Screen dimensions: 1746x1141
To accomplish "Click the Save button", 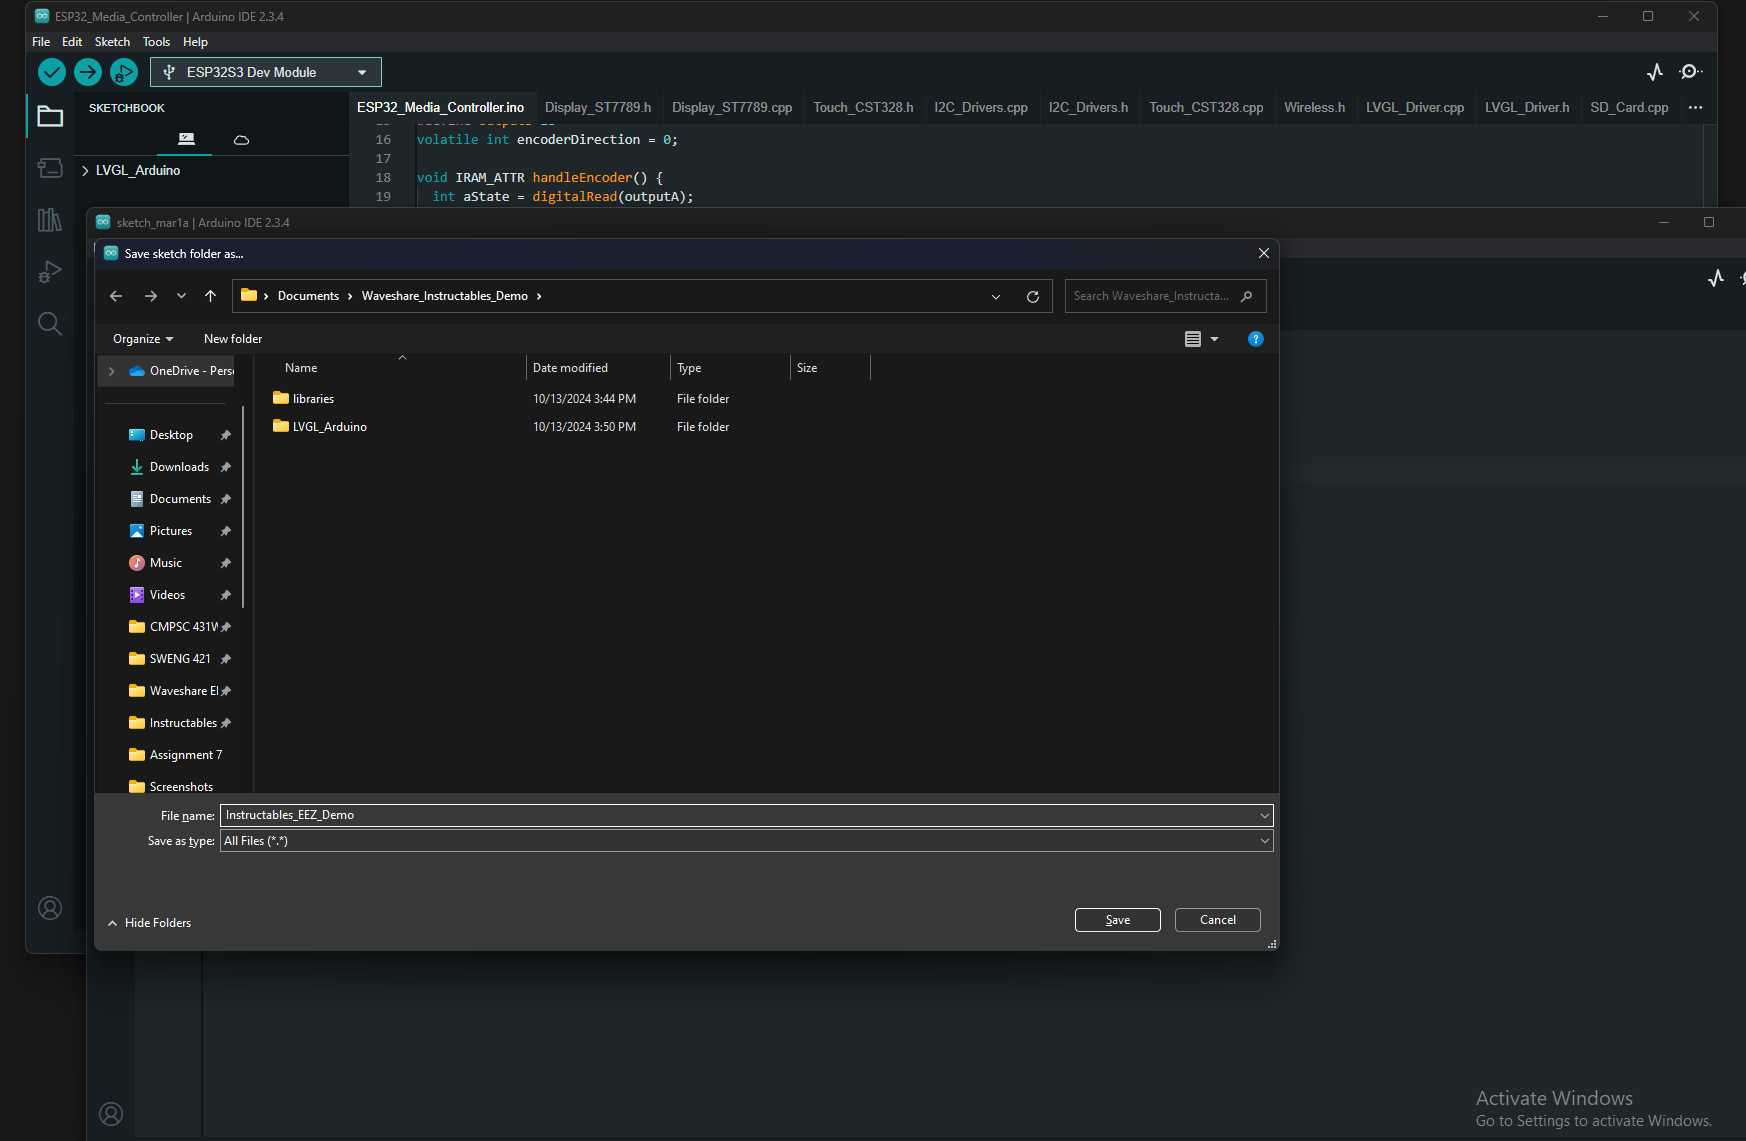I will pos(1118,920).
